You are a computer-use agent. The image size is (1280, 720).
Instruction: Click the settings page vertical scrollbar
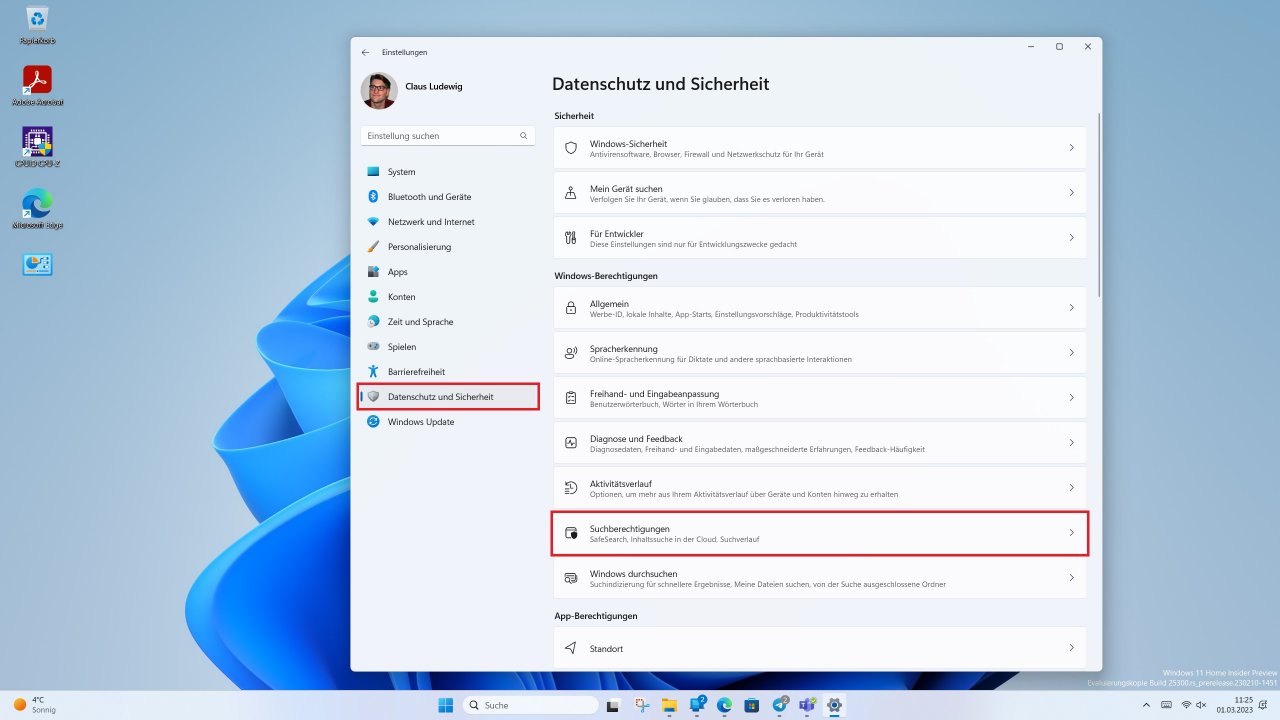tap(1099, 204)
